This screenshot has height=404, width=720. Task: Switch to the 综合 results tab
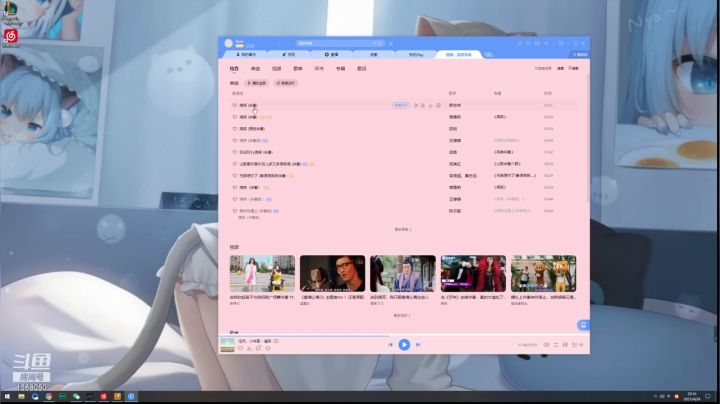click(234, 68)
